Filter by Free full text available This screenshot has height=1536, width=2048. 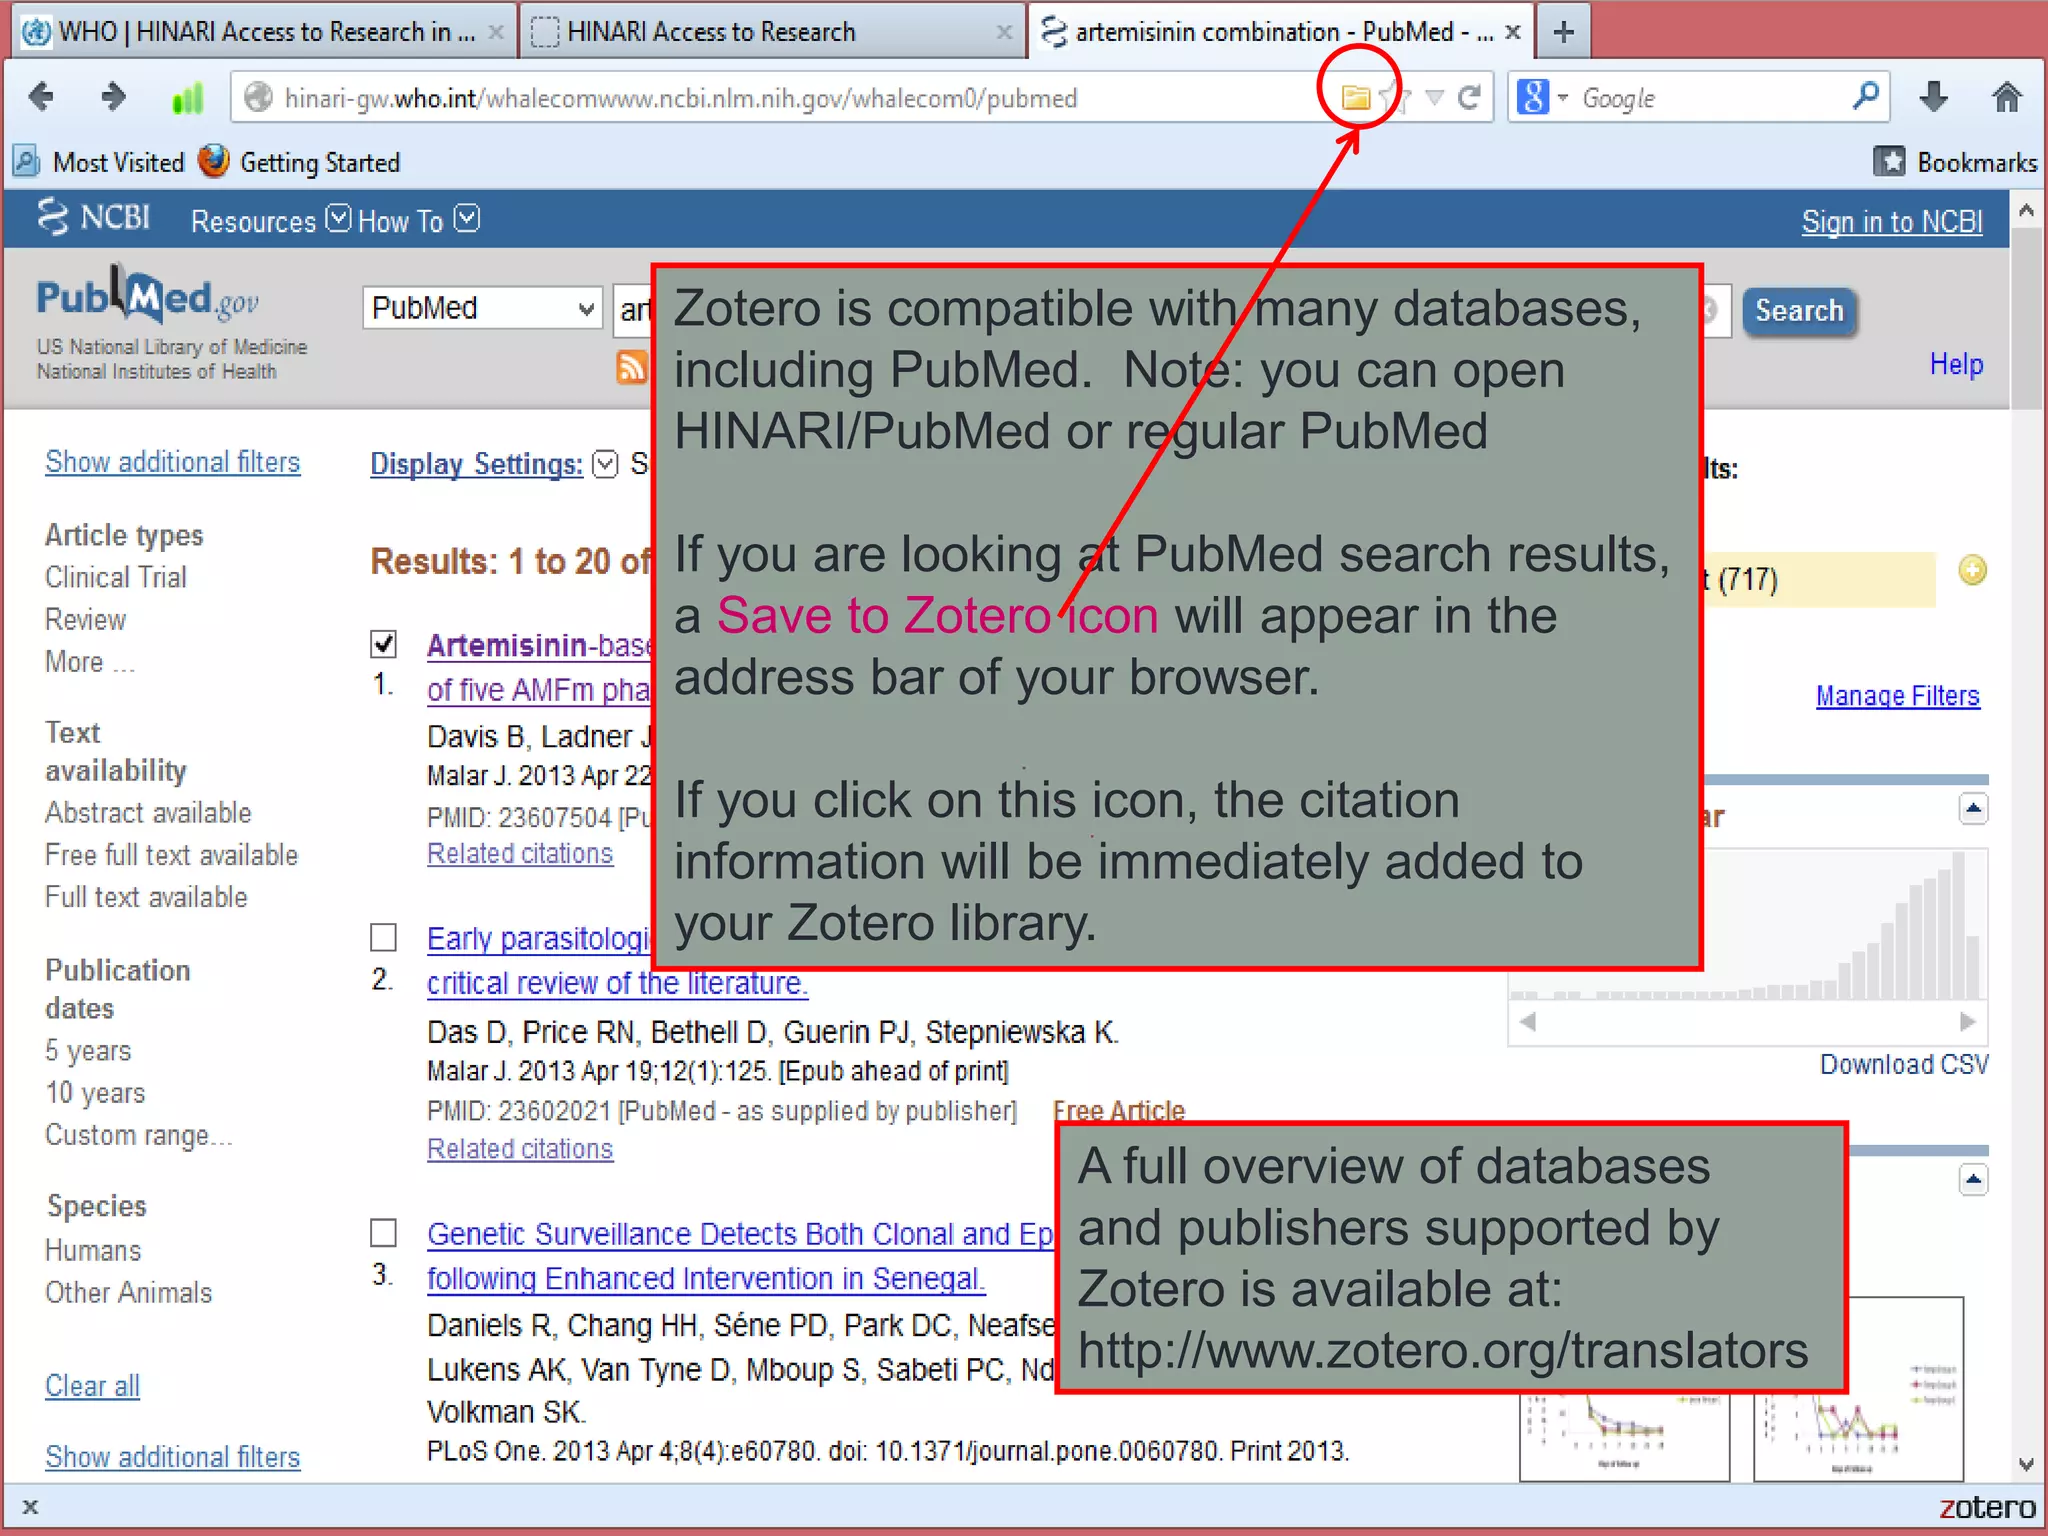(x=171, y=855)
